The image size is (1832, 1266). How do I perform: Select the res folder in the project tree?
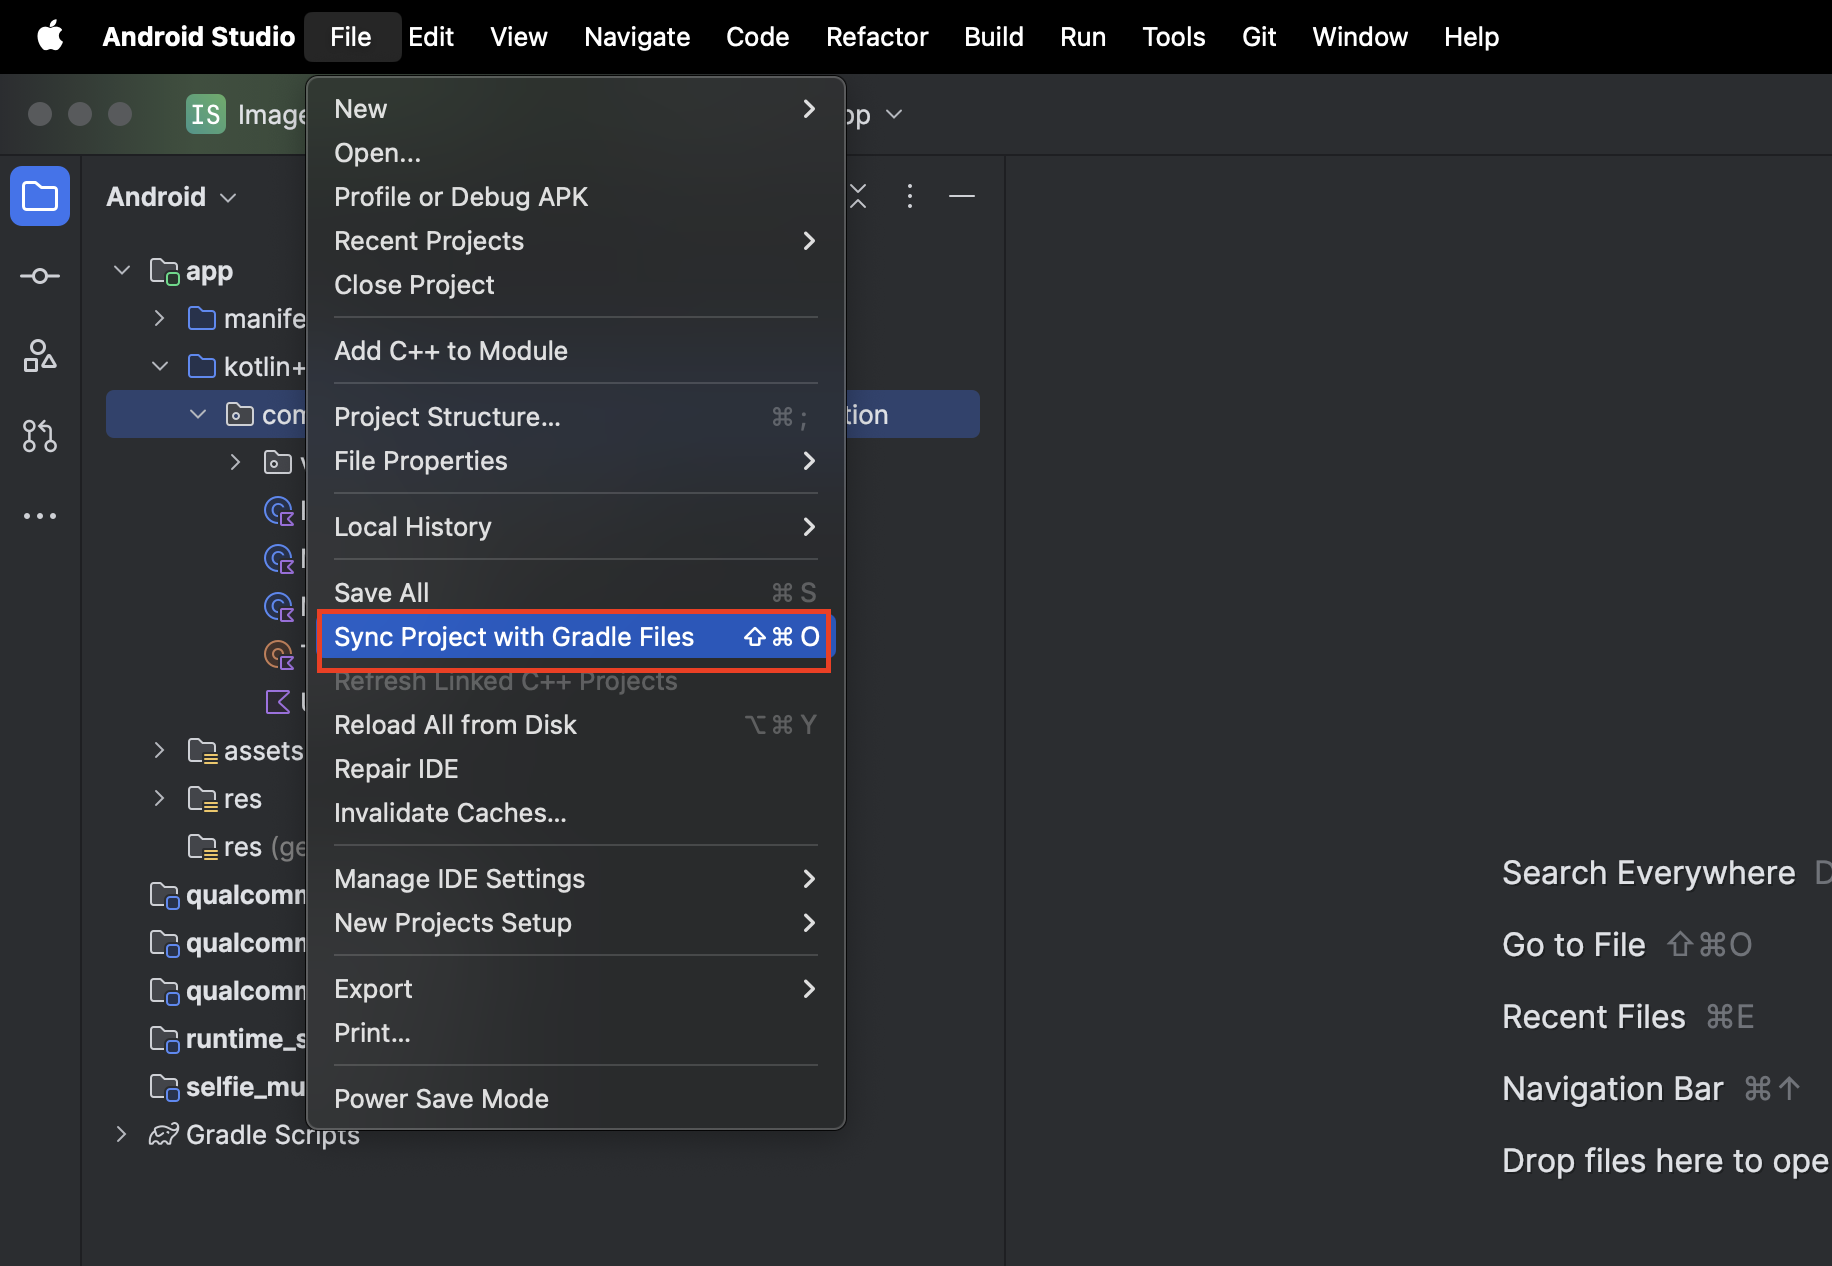tap(239, 798)
